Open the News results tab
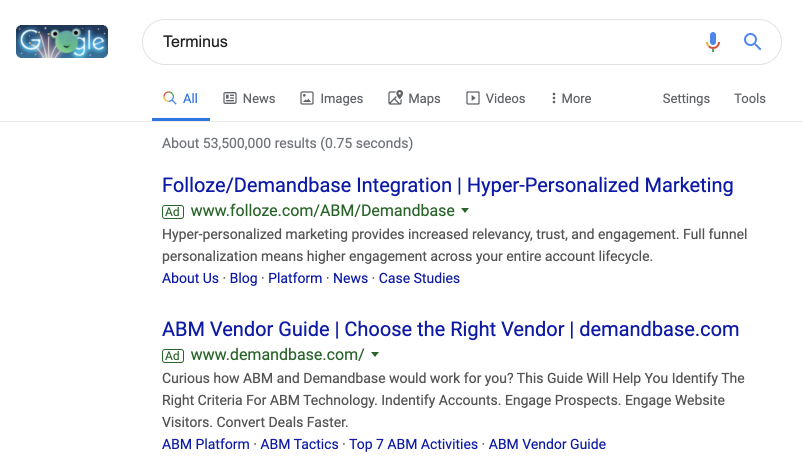Viewport: 803px width, 474px height. [248, 98]
